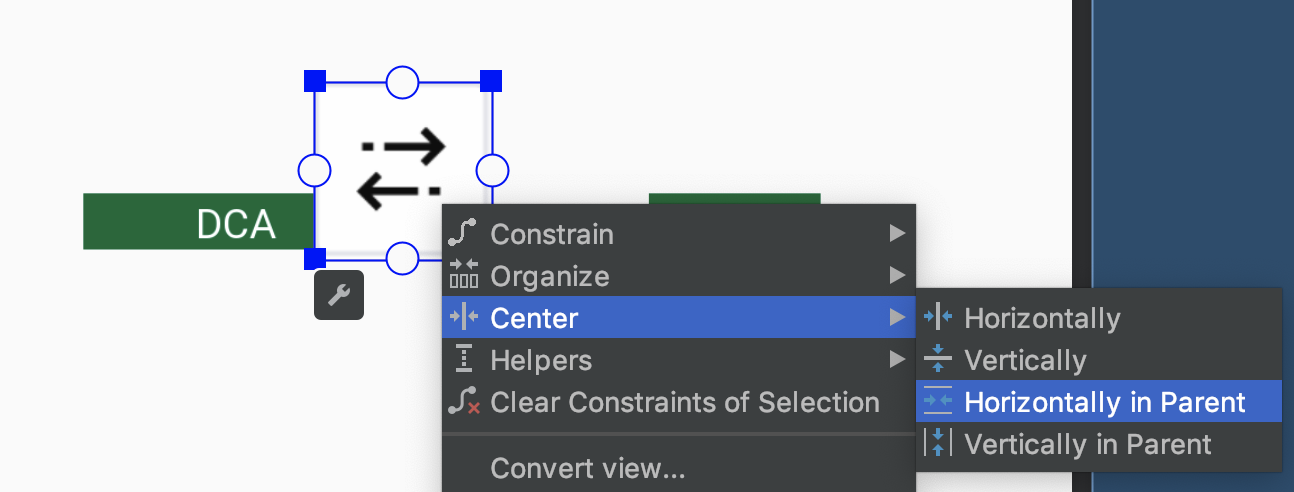This screenshot has height=492, width=1294.
Task: Click the top constraint anchor circle
Action: [402, 82]
